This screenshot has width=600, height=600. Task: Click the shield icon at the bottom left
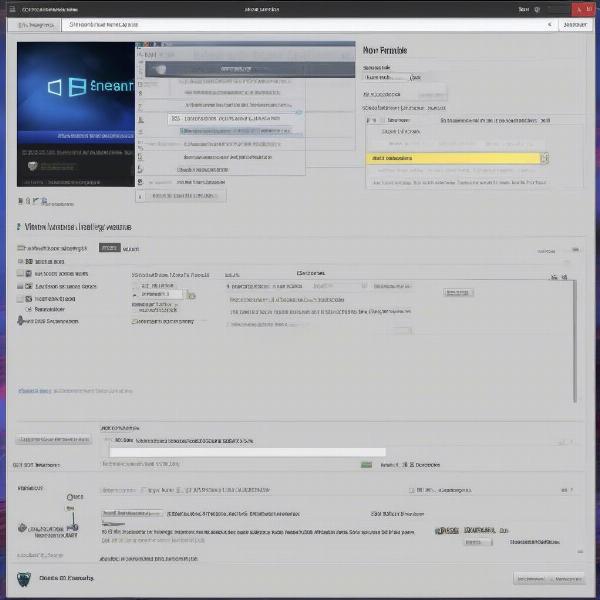click(x=24, y=579)
